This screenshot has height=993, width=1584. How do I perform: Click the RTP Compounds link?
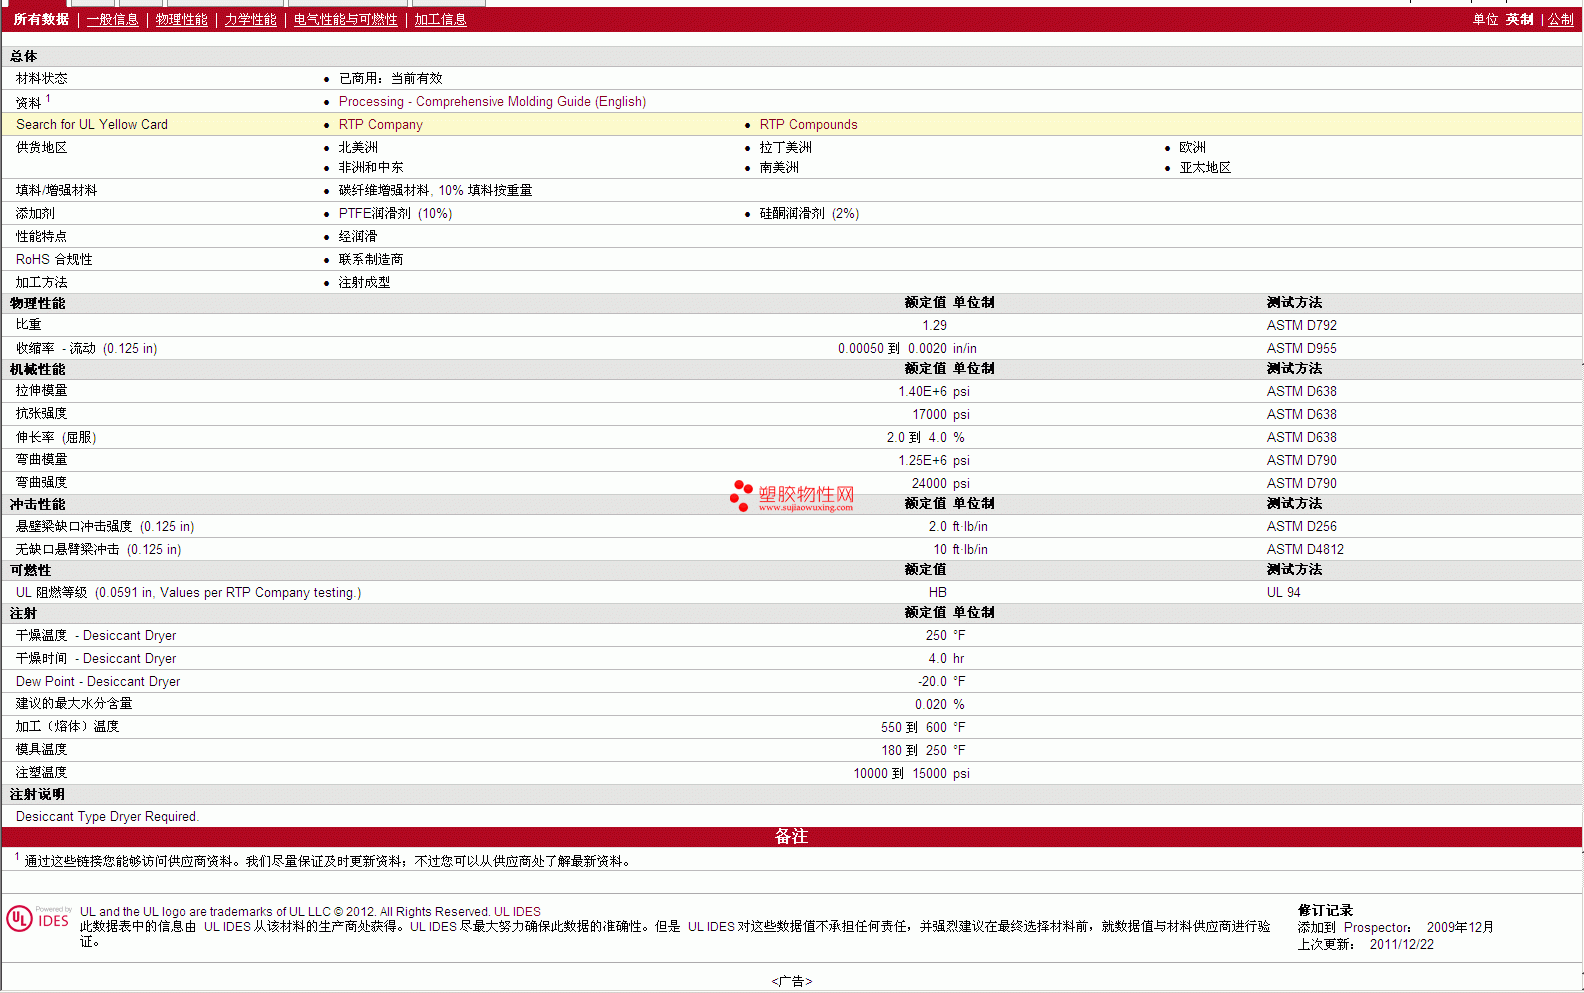click(808, 124)
